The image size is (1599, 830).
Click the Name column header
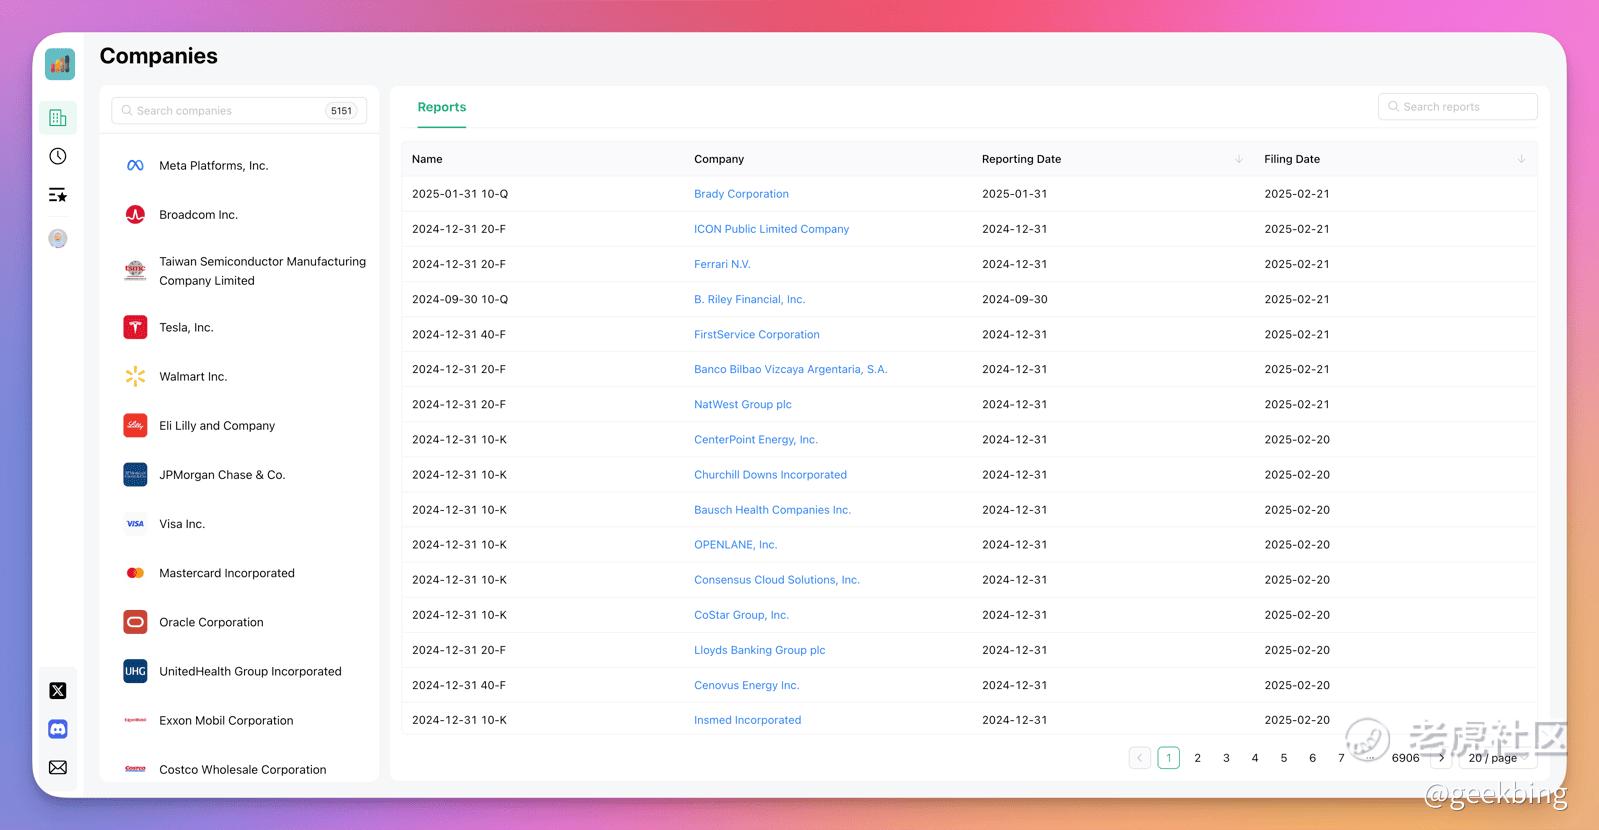427,159
